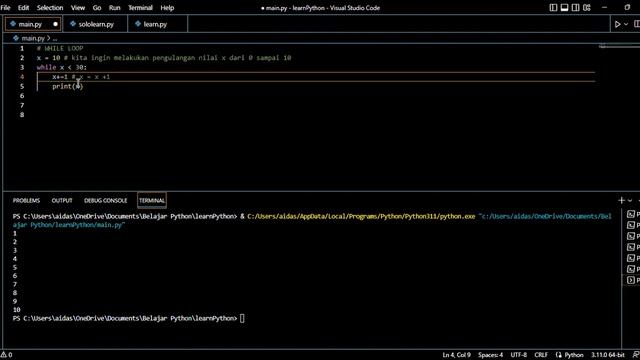Click terminal output line showing 3

pyautogui.click(x=15, y=250)
